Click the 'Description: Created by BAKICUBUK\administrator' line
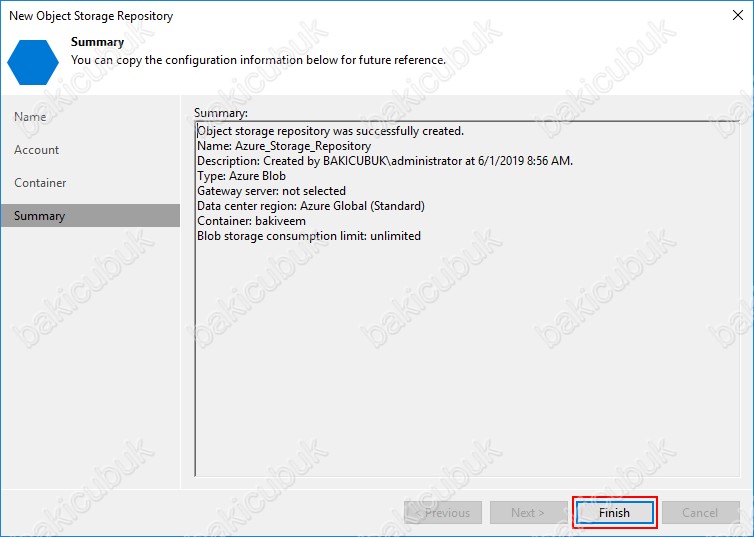Image resolution: width=754 pixels, height=537 pixels. (385, 161)
